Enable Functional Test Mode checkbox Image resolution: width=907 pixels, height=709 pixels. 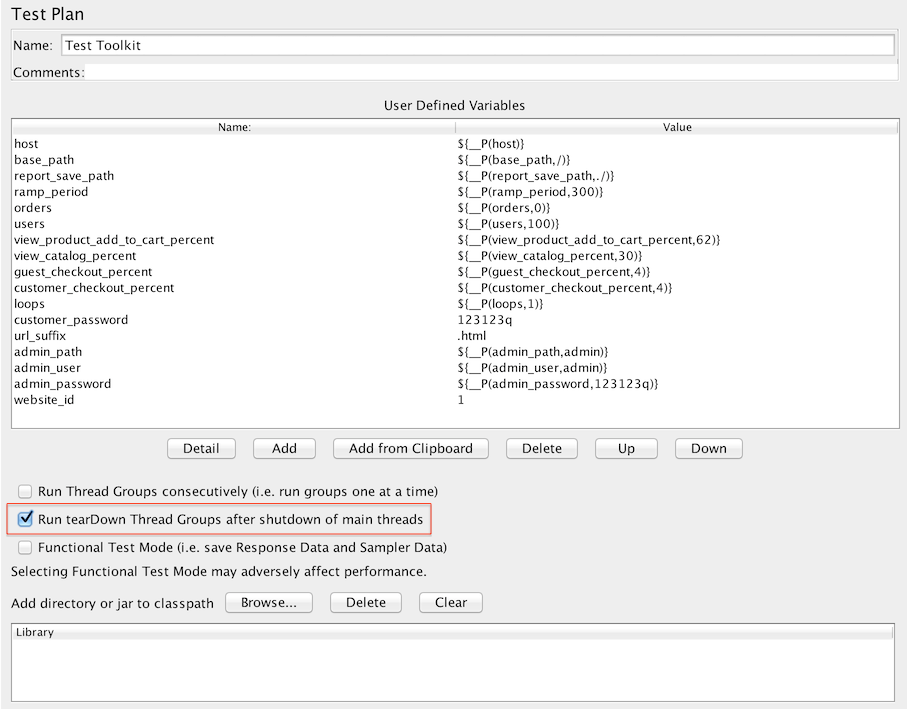point(25,548)
